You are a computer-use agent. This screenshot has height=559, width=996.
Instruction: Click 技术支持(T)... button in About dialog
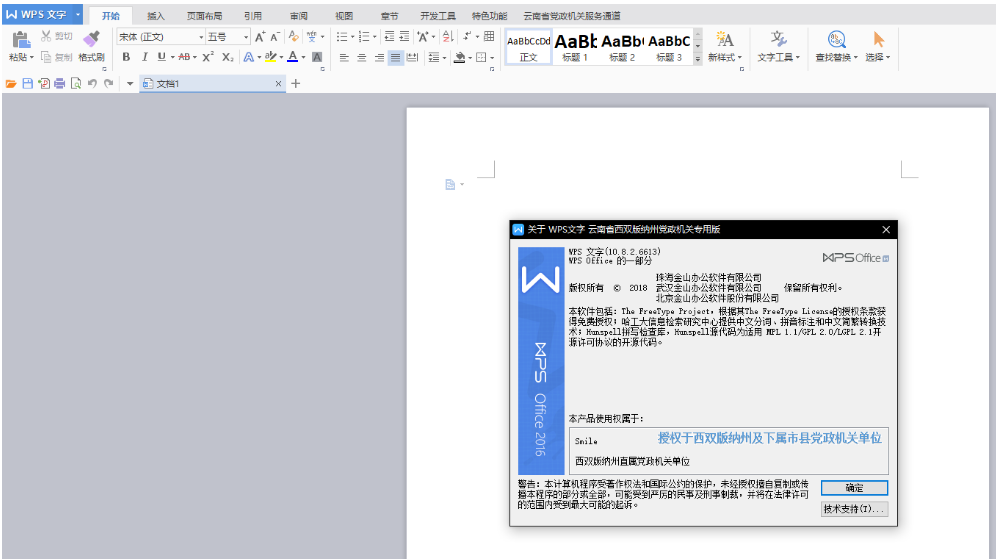point(854,509)
